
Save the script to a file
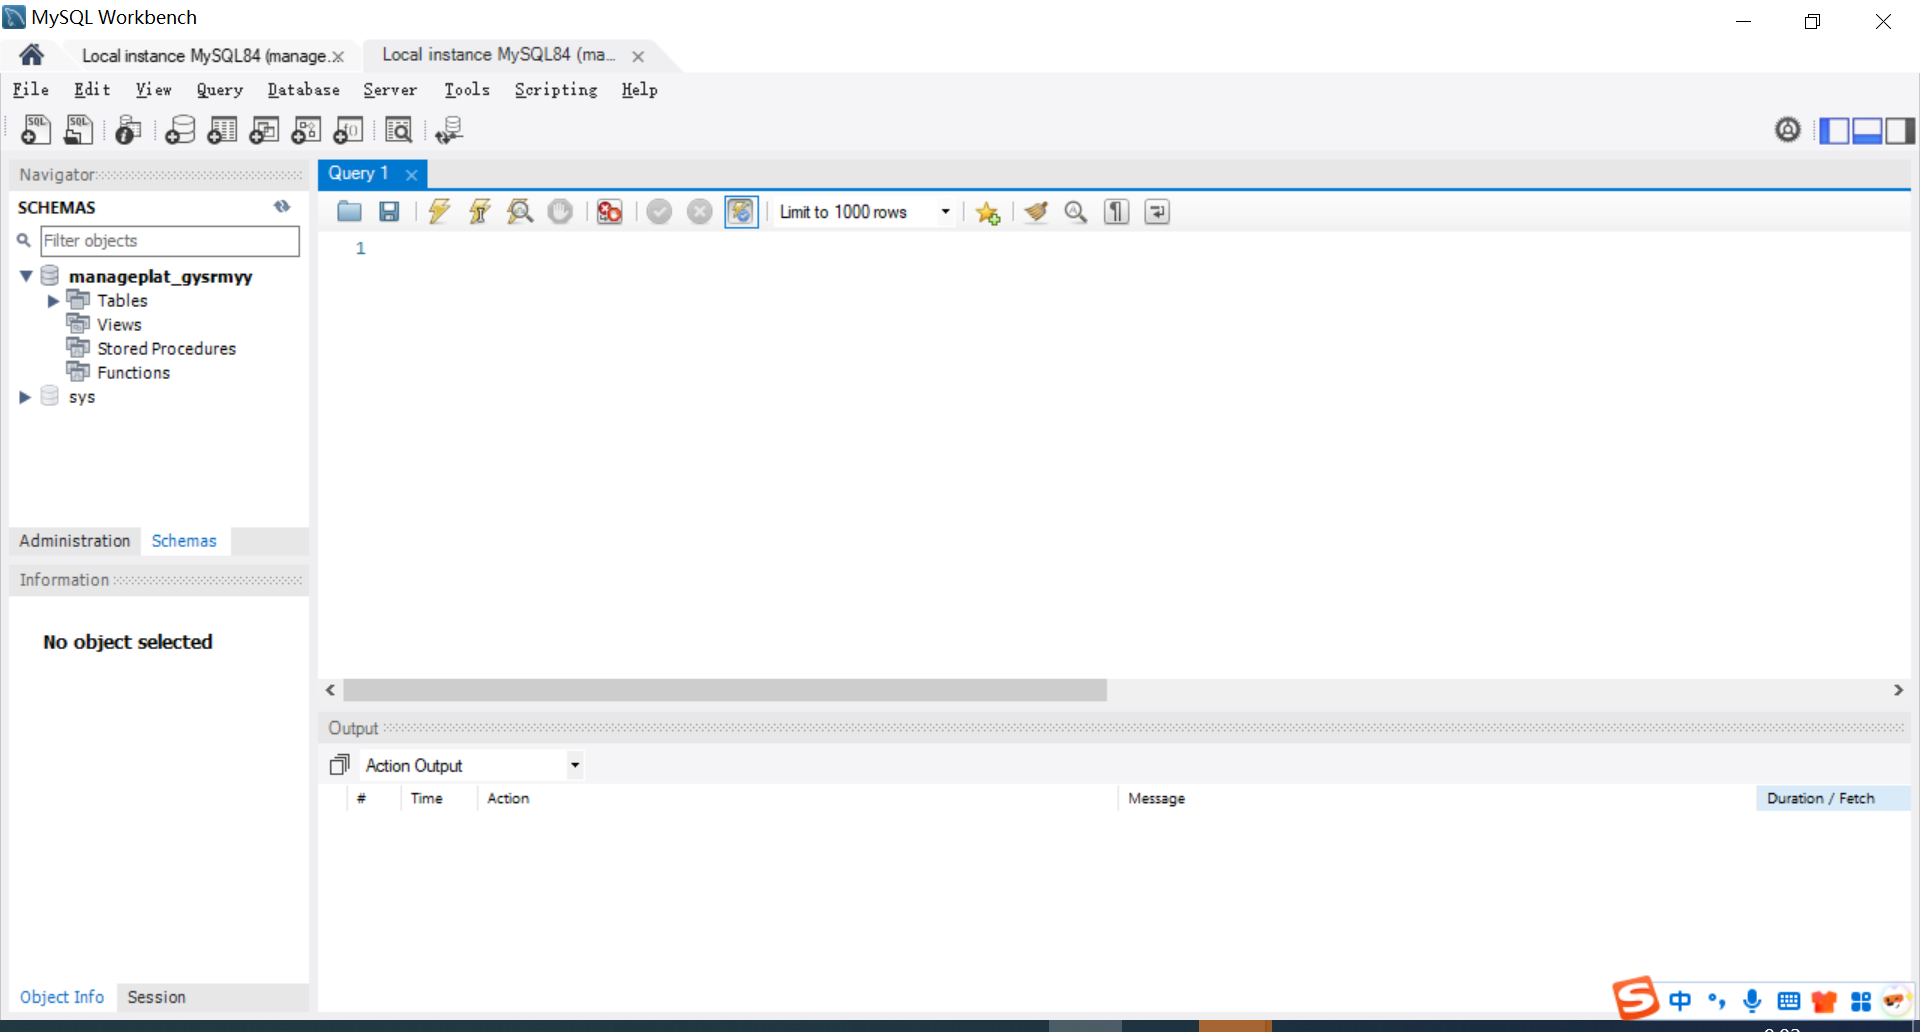tap(389, 211)
